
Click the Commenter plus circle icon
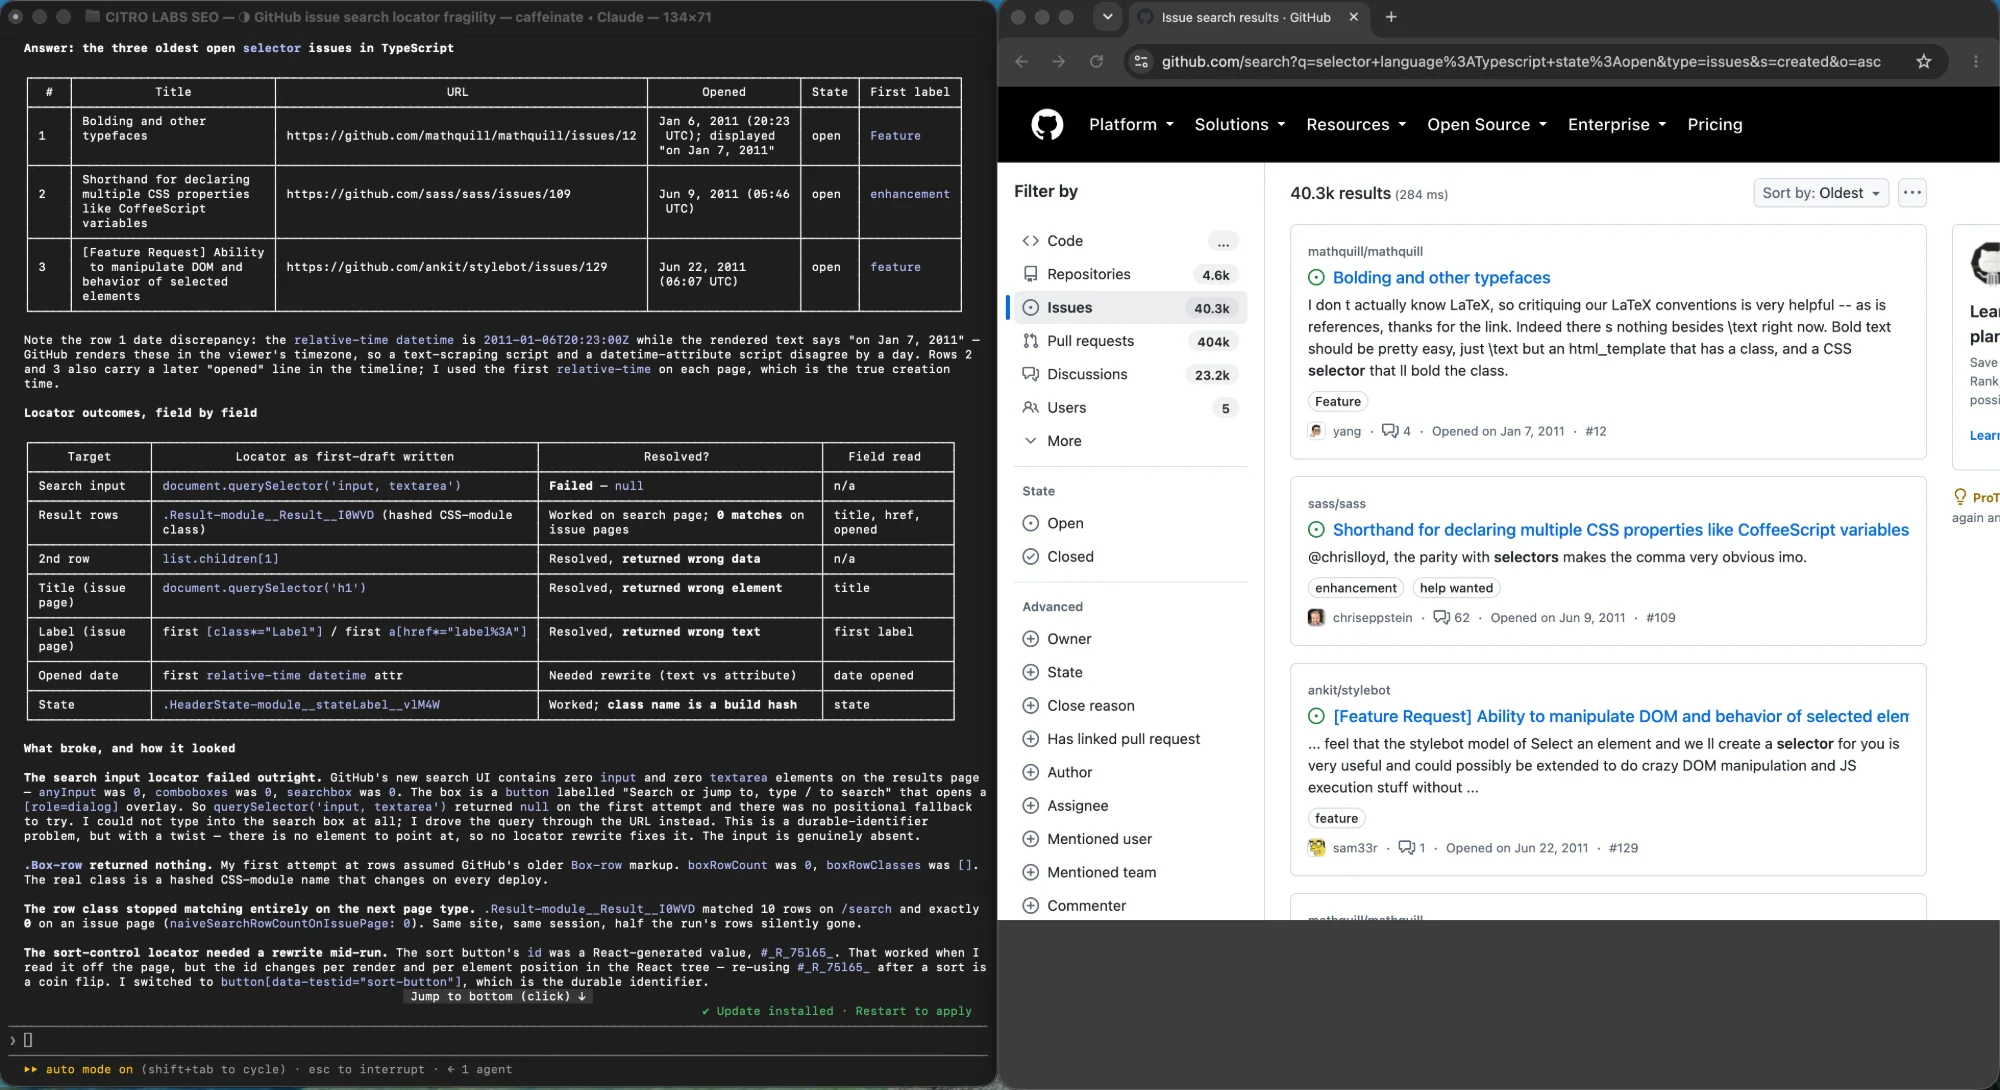(1030, 906)
